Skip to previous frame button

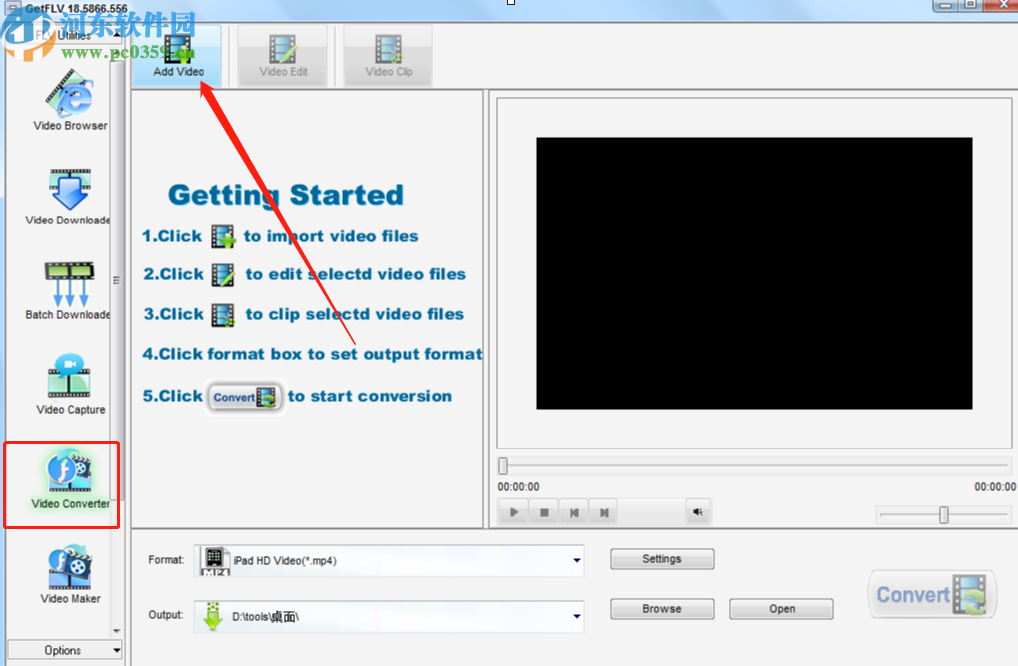[x=574, y=512]
